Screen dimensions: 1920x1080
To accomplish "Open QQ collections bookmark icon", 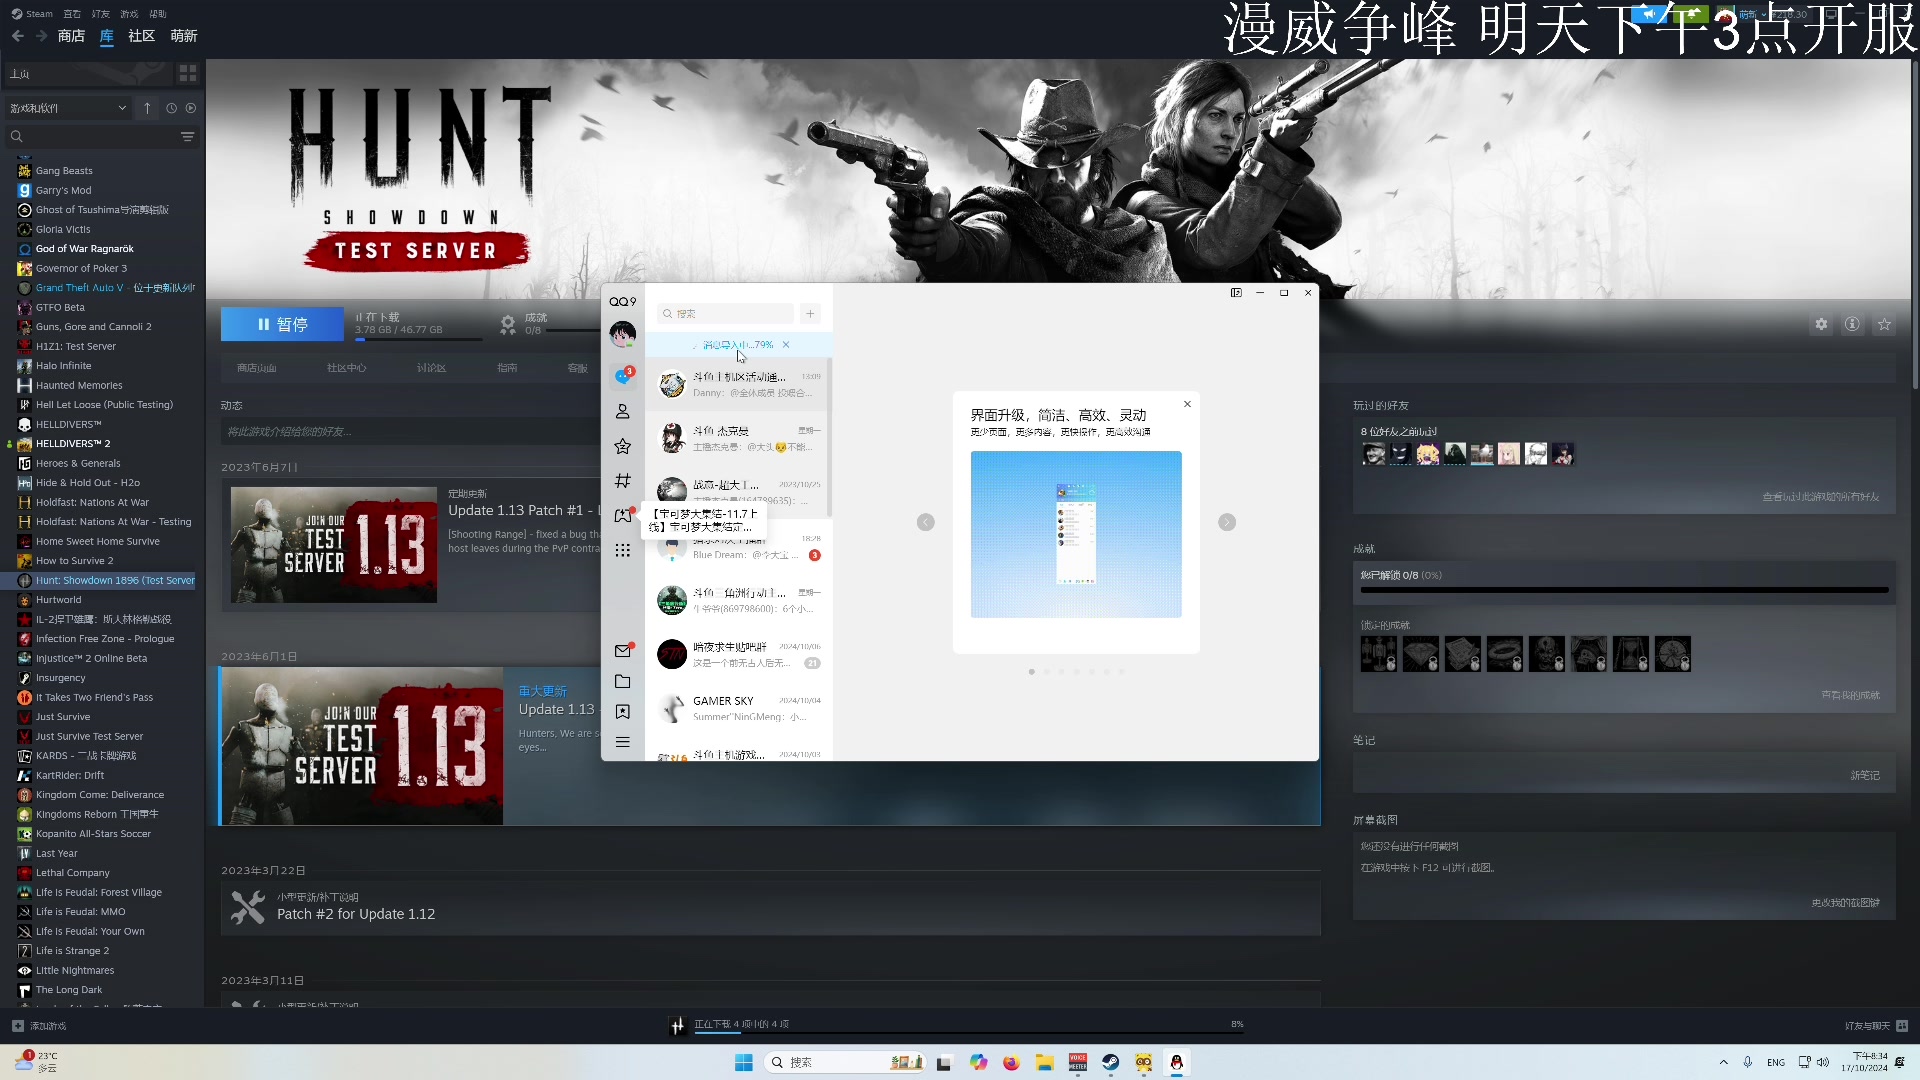I will coord(622,712).
